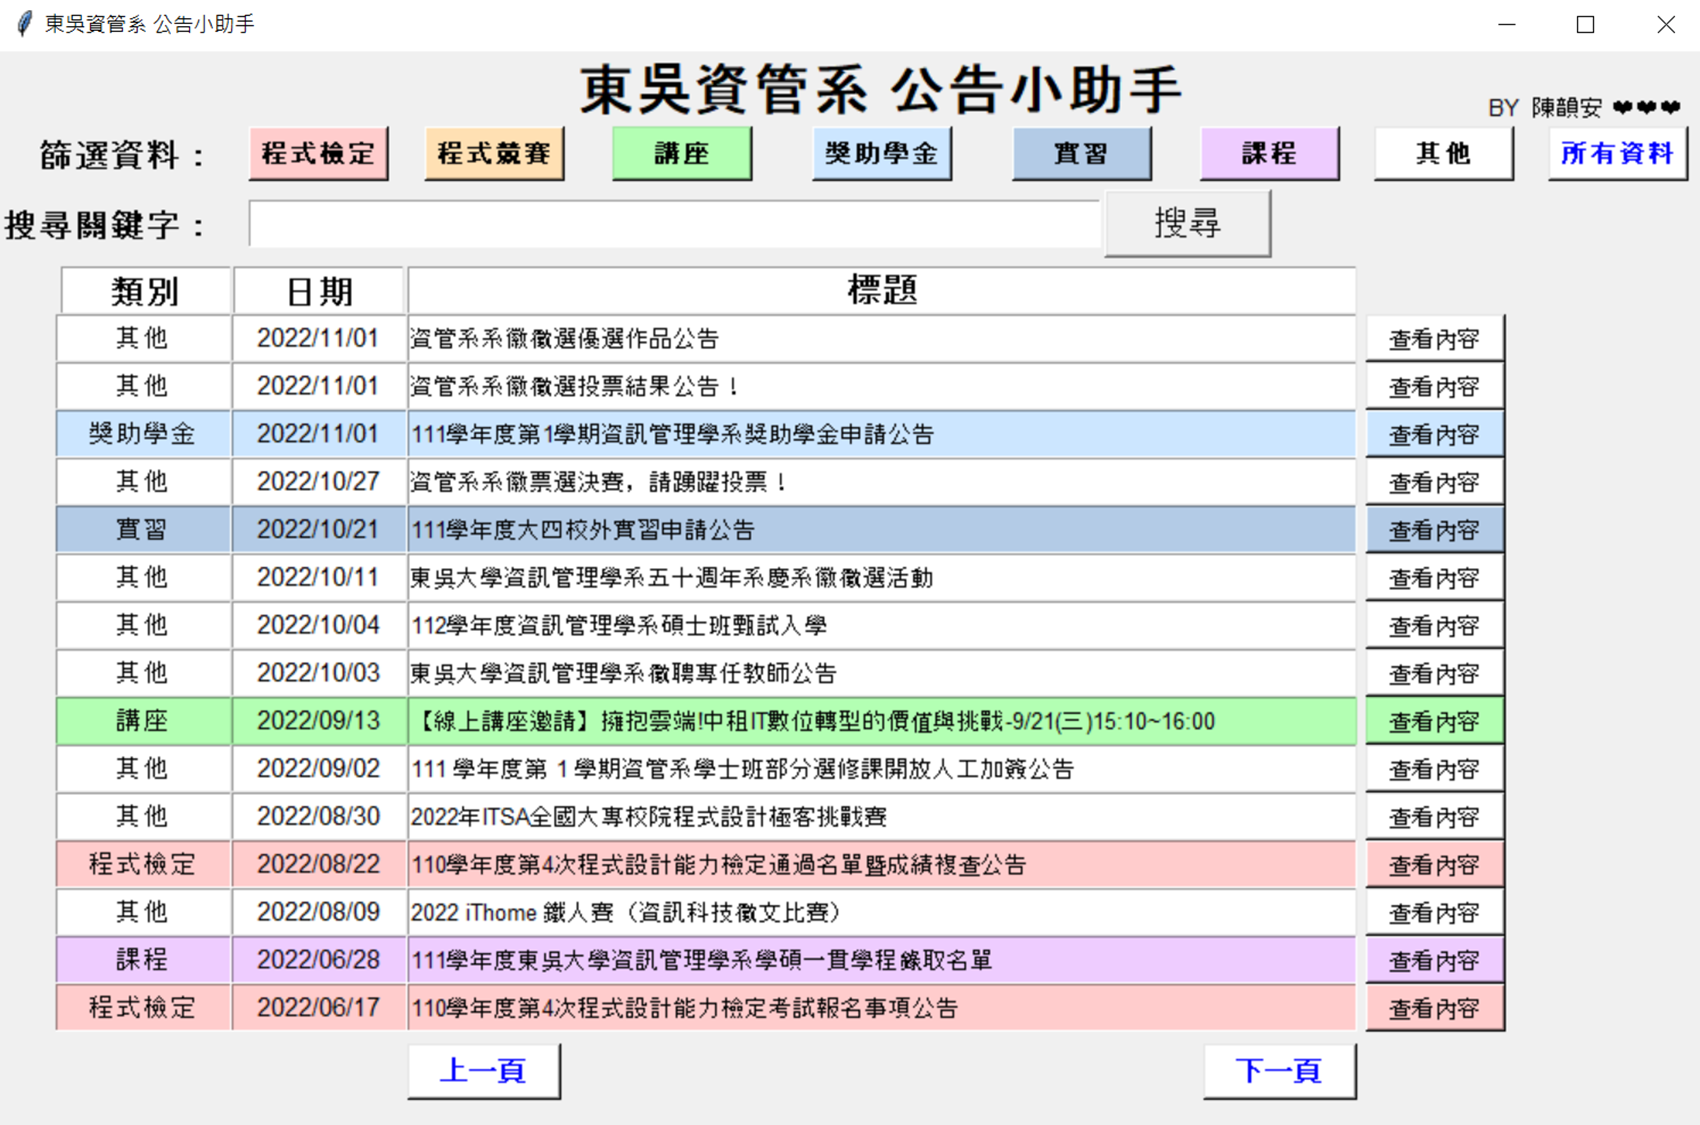Filter announcements by 課程 category
Image resolution: width=1700 pixels, height=1125 pixels.
click(x=1270, y=153)
